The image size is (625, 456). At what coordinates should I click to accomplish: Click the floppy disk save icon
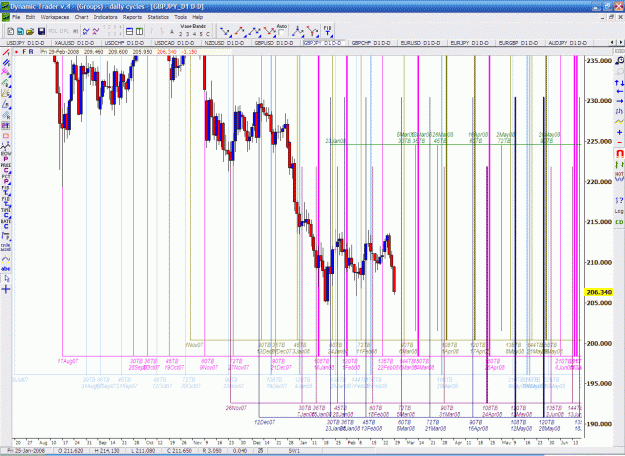pos(41,31)
